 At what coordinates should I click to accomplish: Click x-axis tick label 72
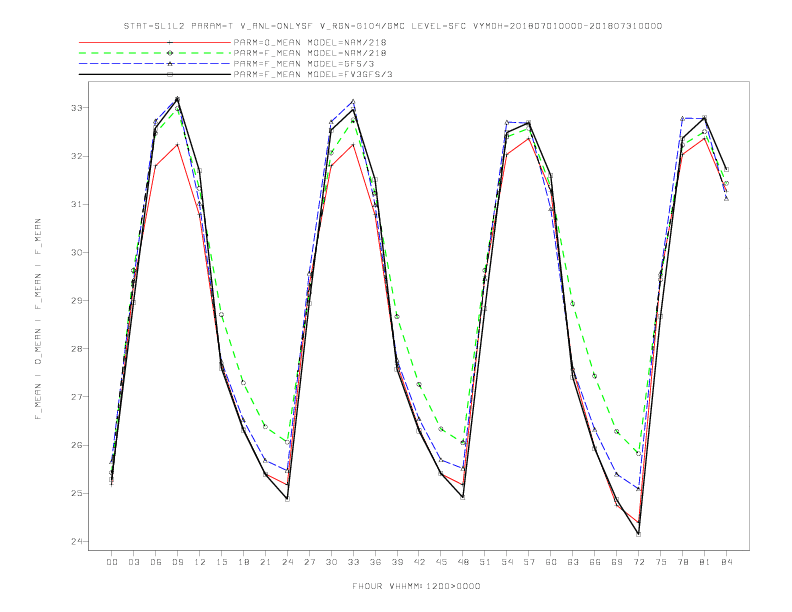pyautogui.click(x=639, y=562)
